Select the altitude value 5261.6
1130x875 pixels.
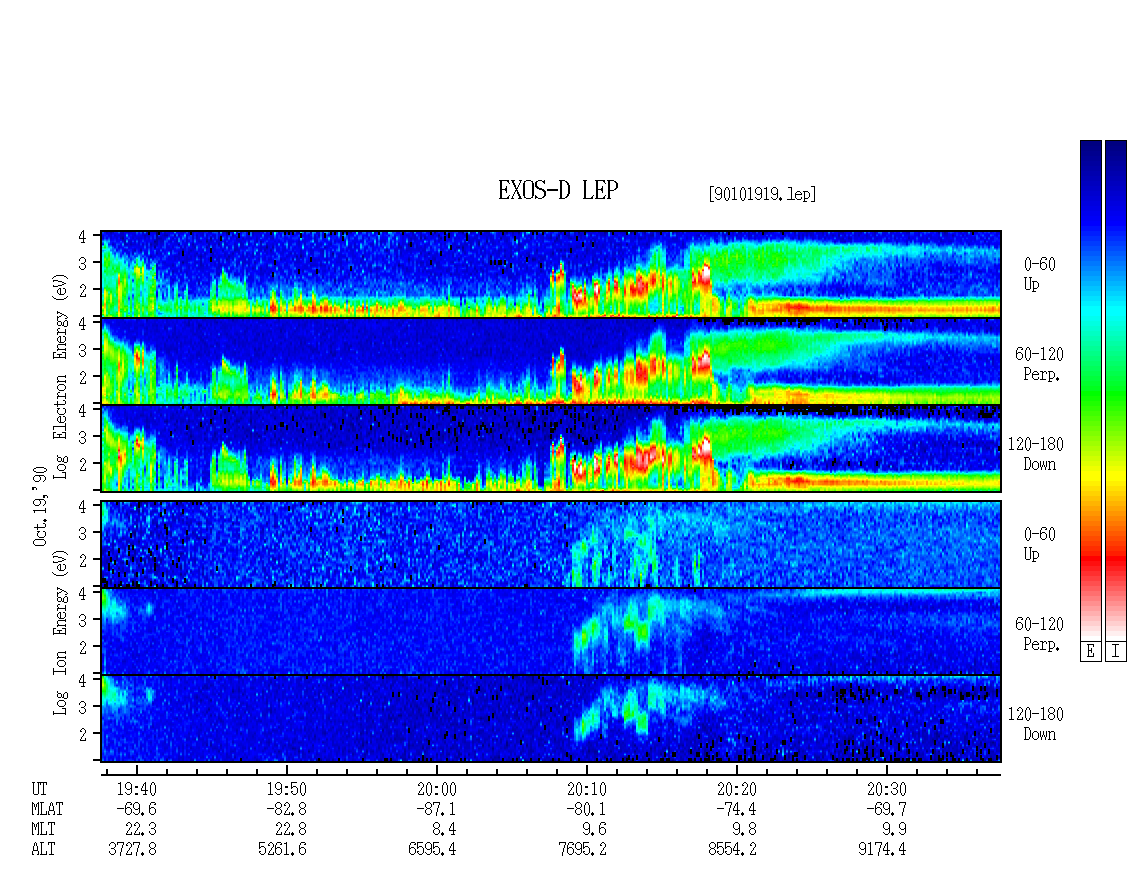tap(282, 850)
